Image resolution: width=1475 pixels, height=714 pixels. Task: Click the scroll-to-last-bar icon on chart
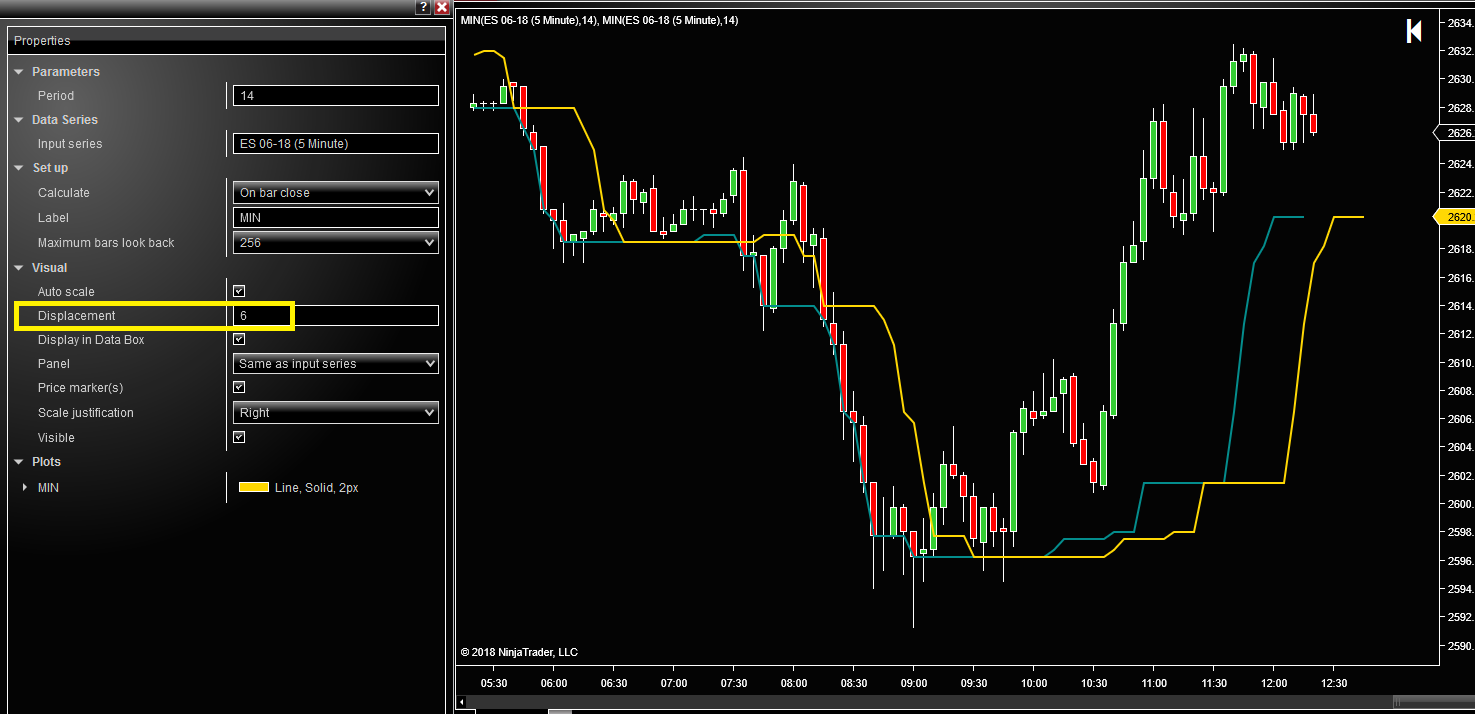[x=1414, y=32]
